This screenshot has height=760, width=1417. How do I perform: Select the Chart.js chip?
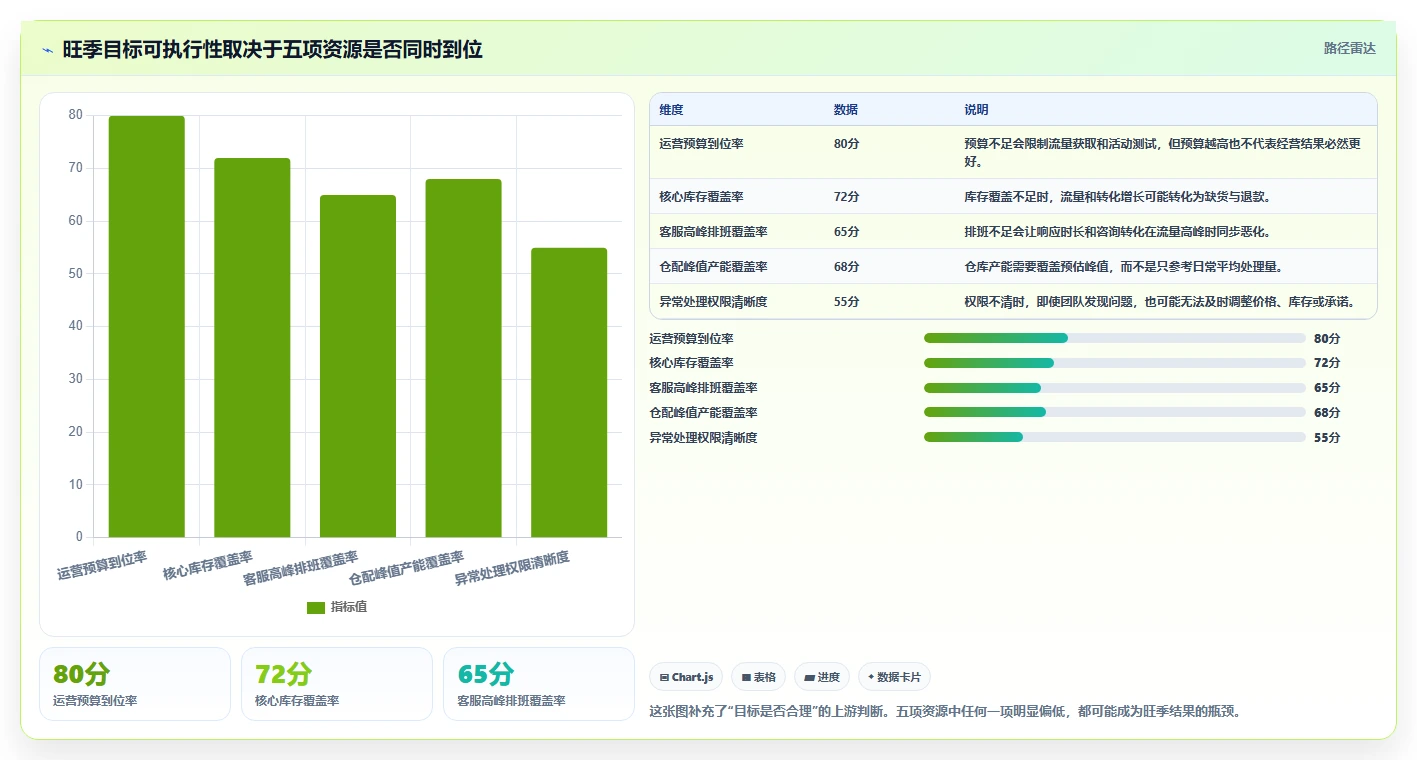point(686,677)
